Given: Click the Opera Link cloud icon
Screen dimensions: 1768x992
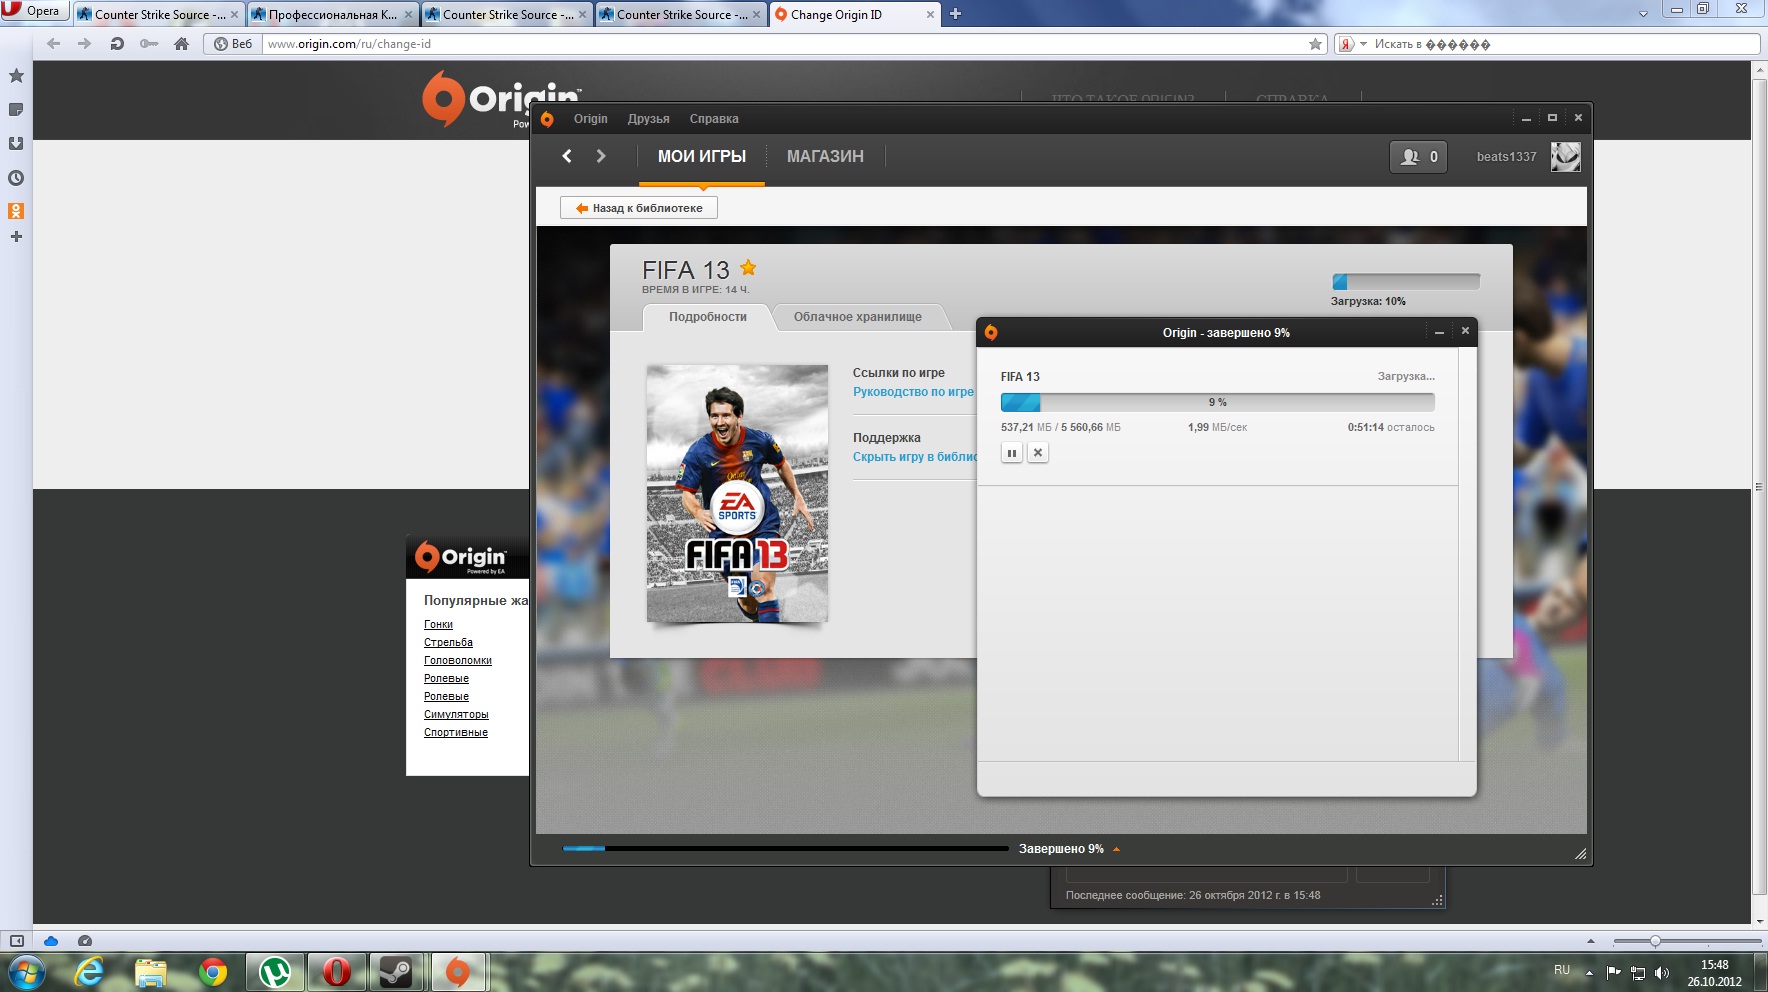Looking at the screenshot, I should 51,941.
